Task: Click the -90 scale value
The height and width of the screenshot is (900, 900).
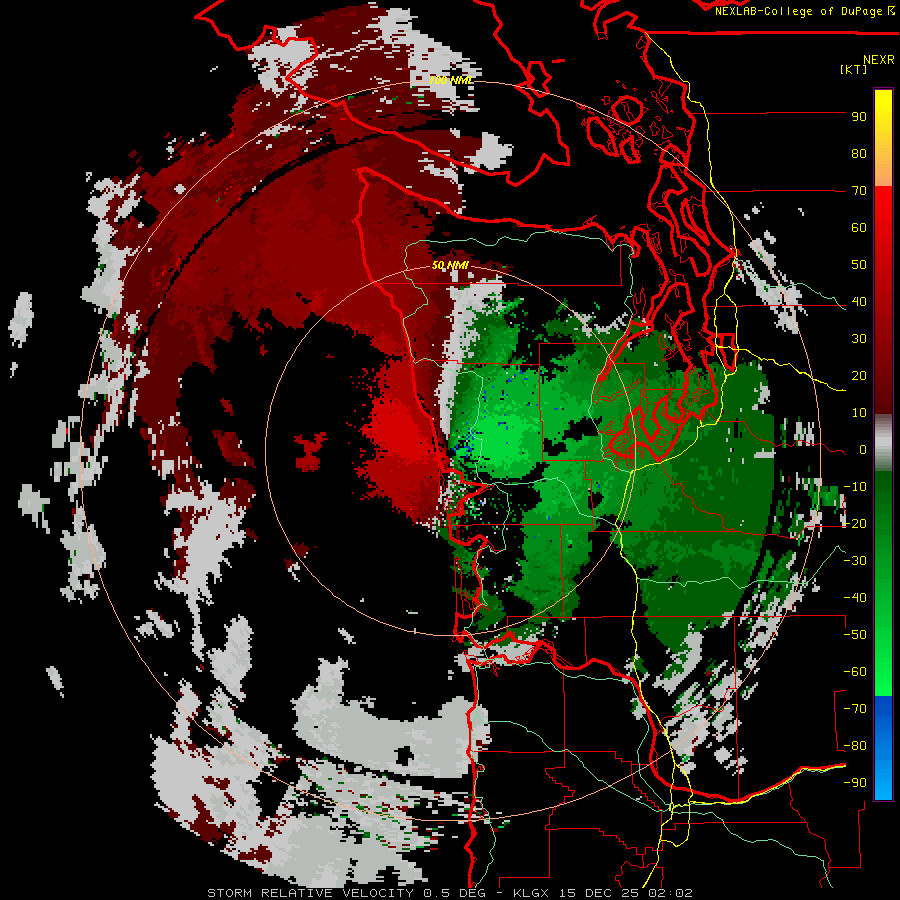Action: point(855,782)
